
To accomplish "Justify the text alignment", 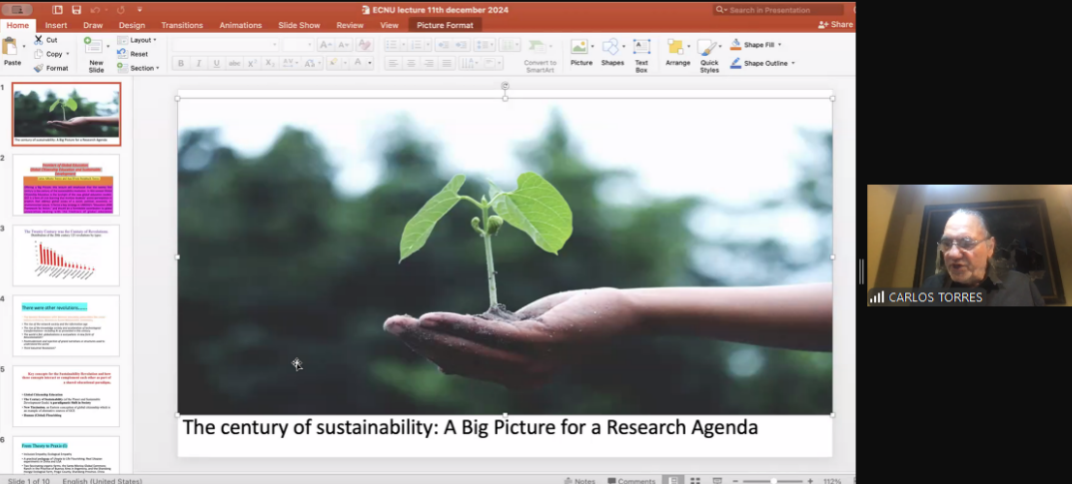I will [x=446, y=64].
